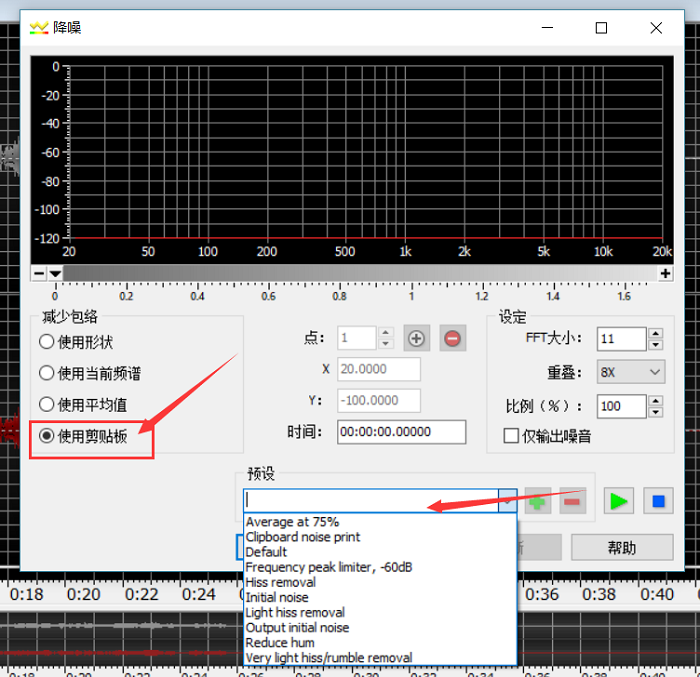Viewport: 700px width, 677px height.
Task: Click the 时间 time input field
Action: point(402,432)
